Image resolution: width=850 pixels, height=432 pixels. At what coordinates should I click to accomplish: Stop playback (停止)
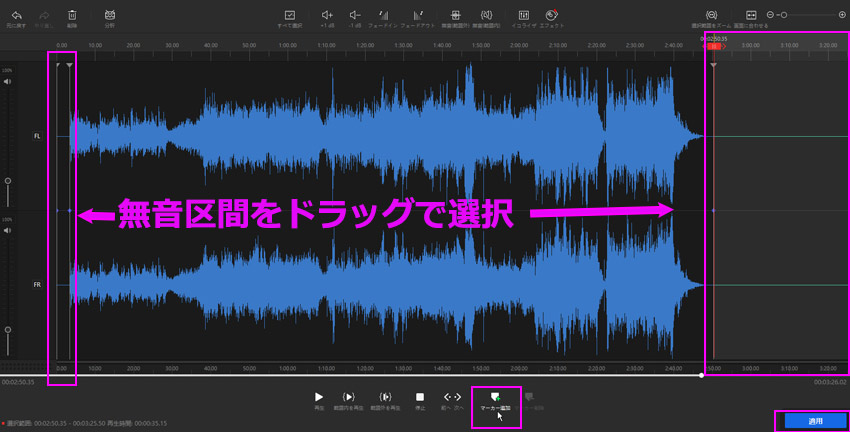pos(420,397)
